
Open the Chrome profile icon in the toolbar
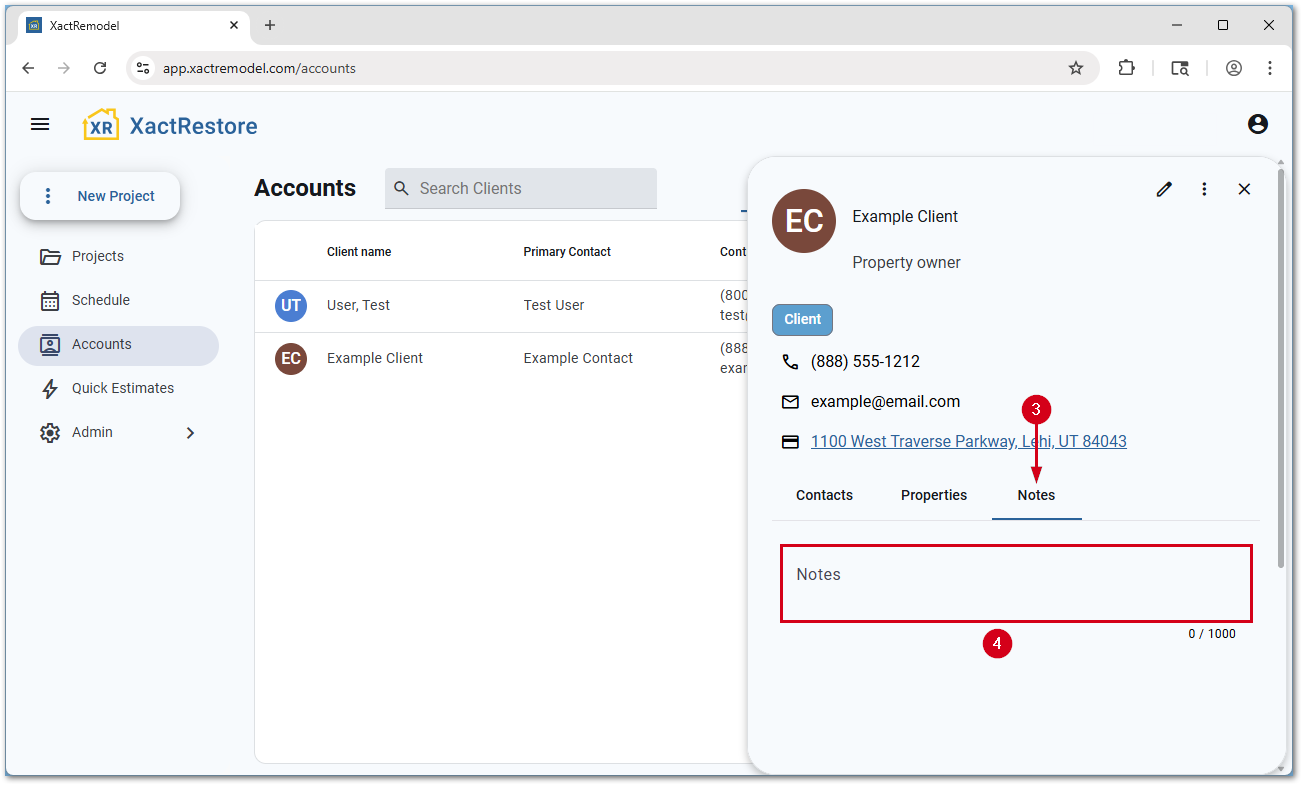(x=1234, y=68)
